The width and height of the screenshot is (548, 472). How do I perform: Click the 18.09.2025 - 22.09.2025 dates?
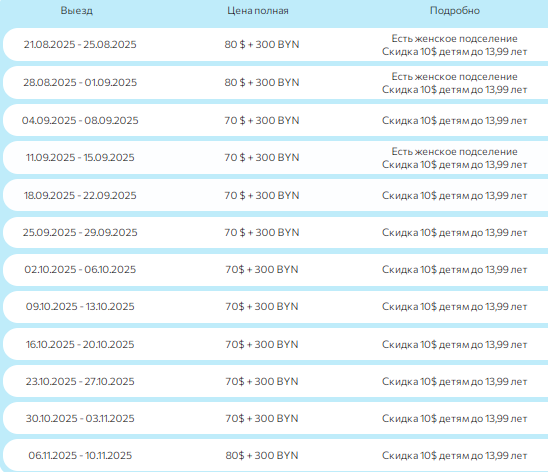click(x=80, y=195)
